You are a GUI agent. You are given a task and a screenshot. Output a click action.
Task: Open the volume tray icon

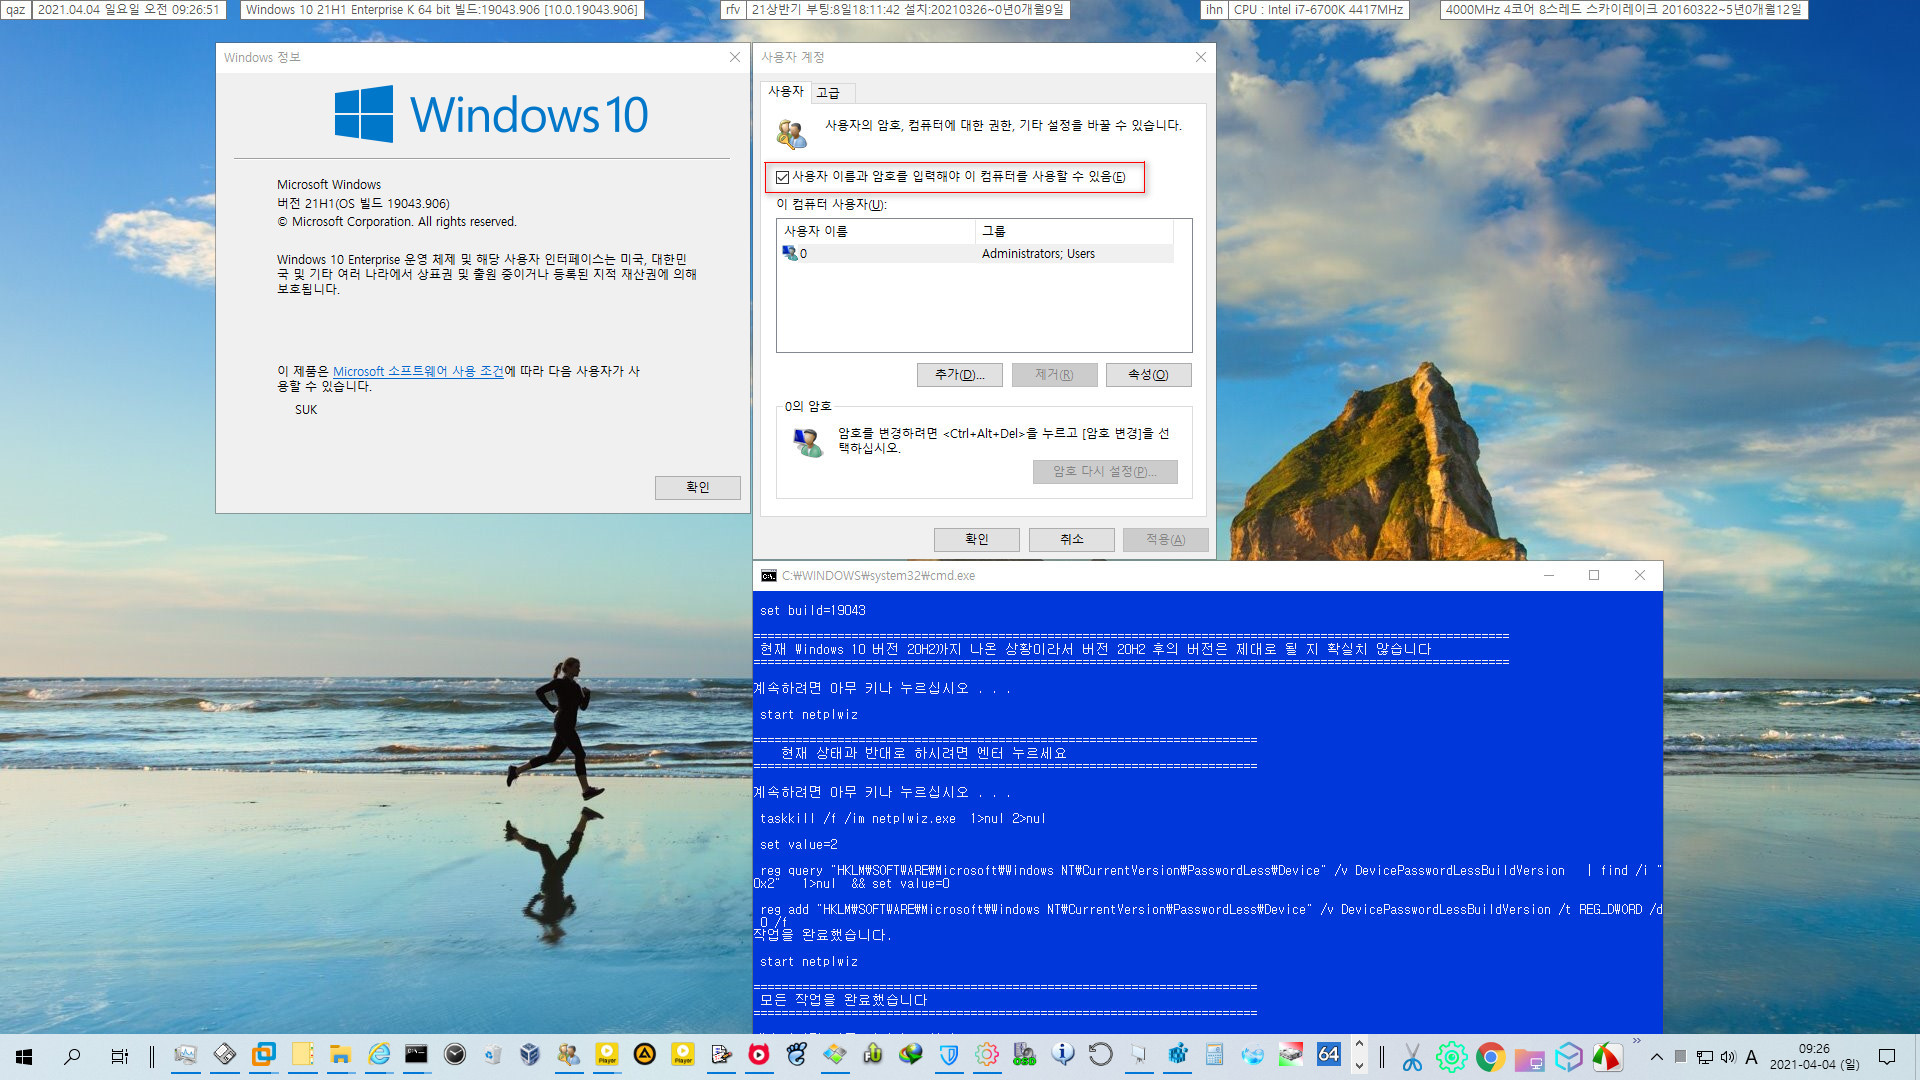pyautogui.click(x=1728, y=1057)
